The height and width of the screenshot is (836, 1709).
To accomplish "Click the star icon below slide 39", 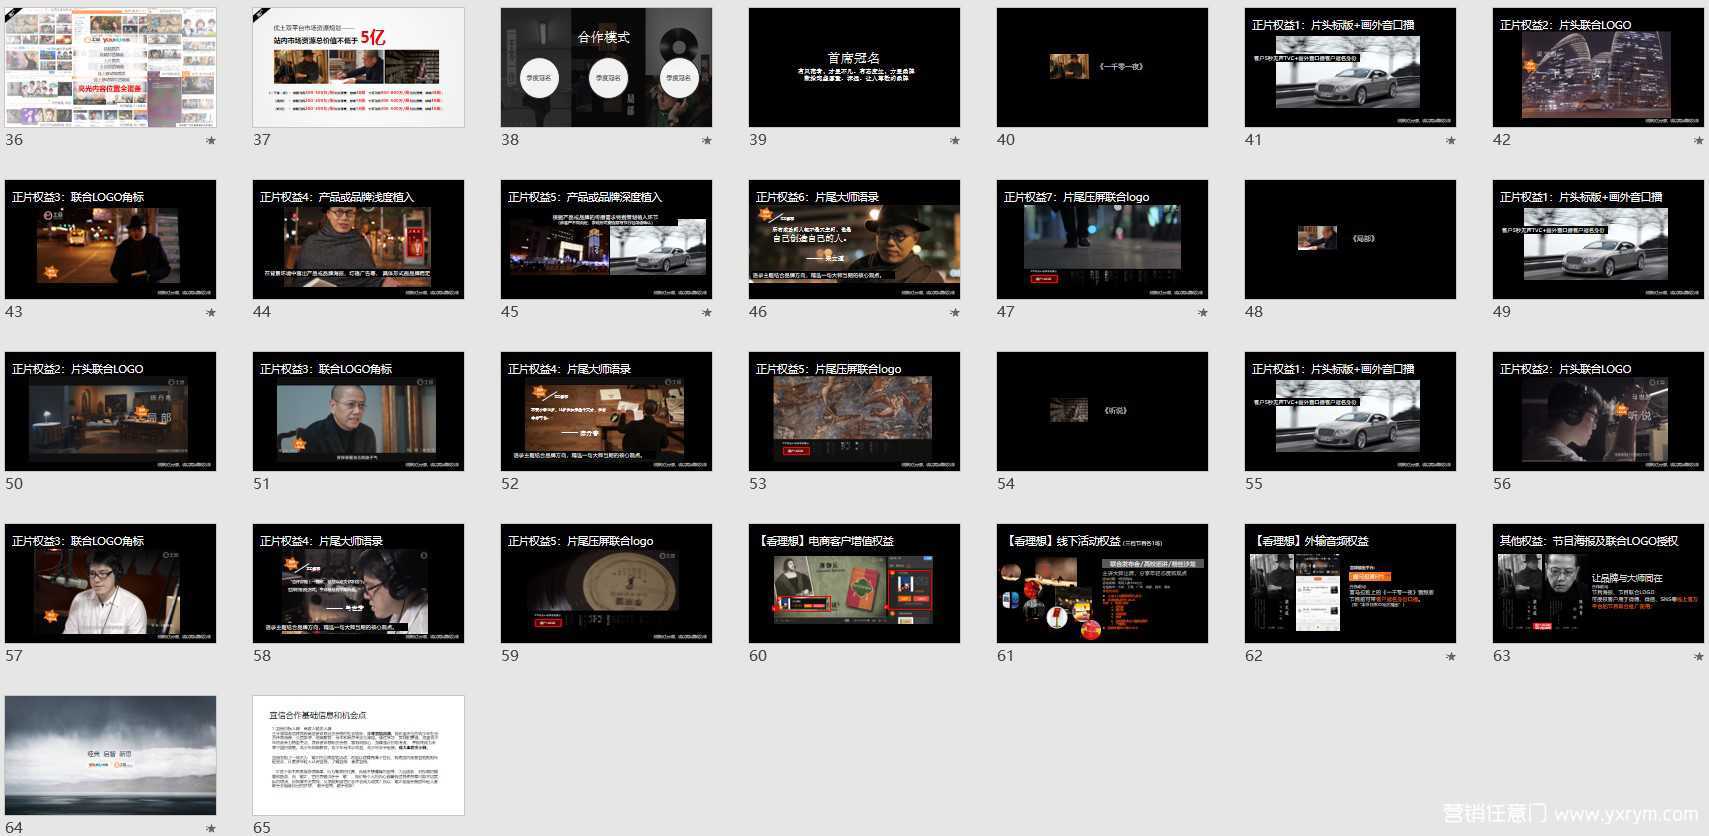I will click(x=954, y=141).
